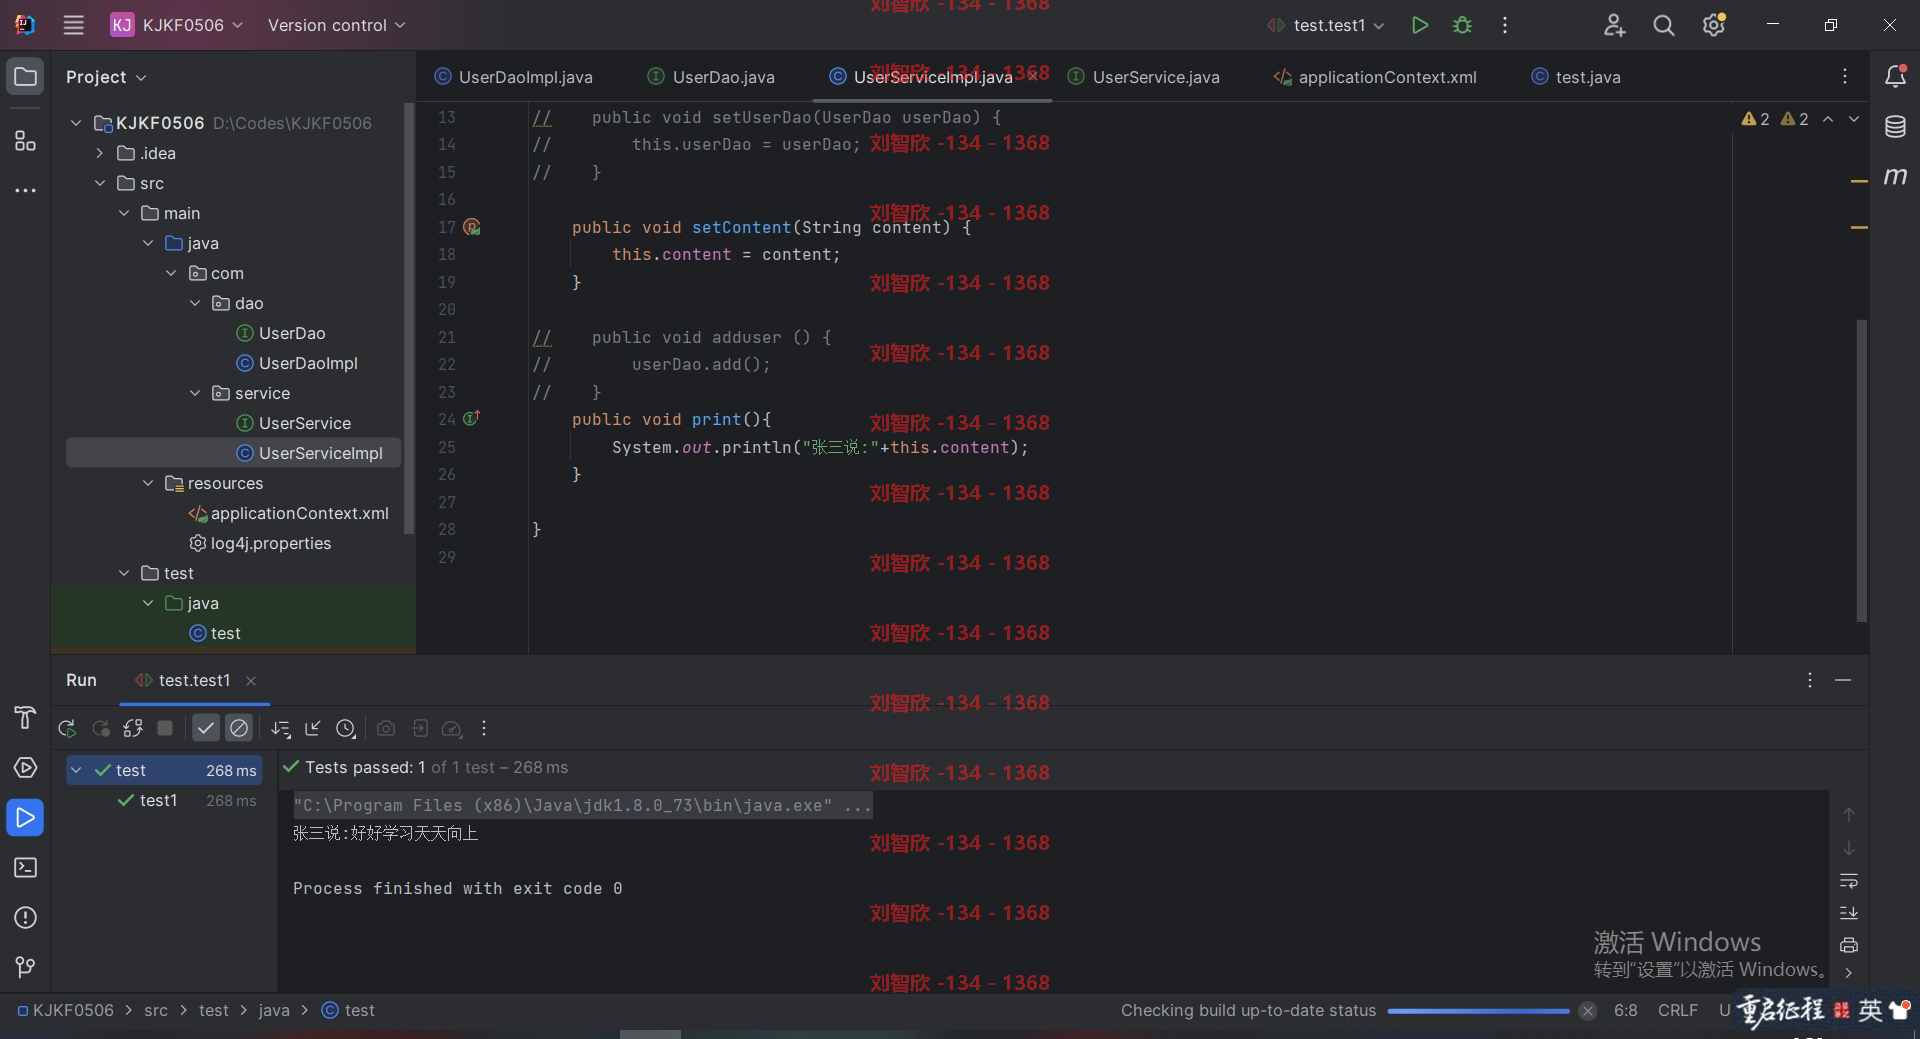The width and height of the screenshot is (1920, 1039).
Task: Open the main hamburger menu
Action: [73, 25]
